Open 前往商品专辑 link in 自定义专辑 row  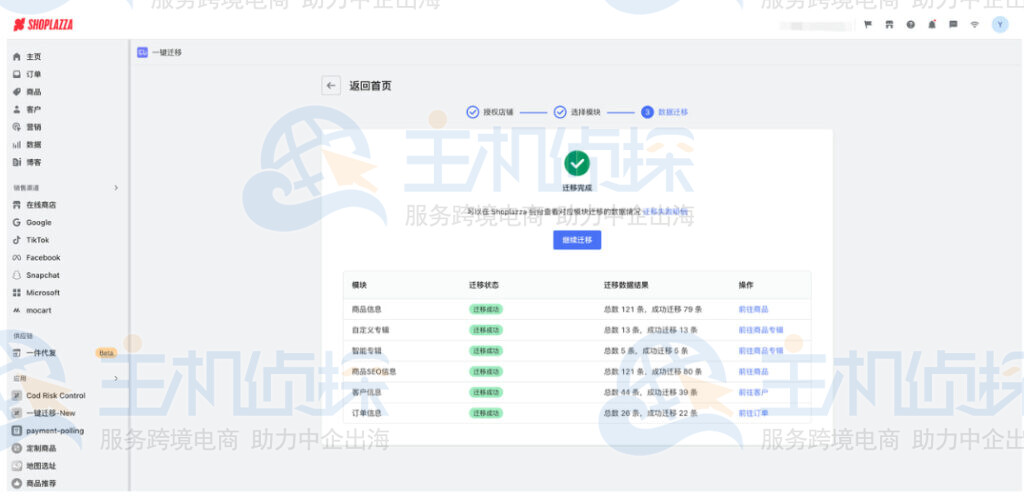(x=760, y=330)
